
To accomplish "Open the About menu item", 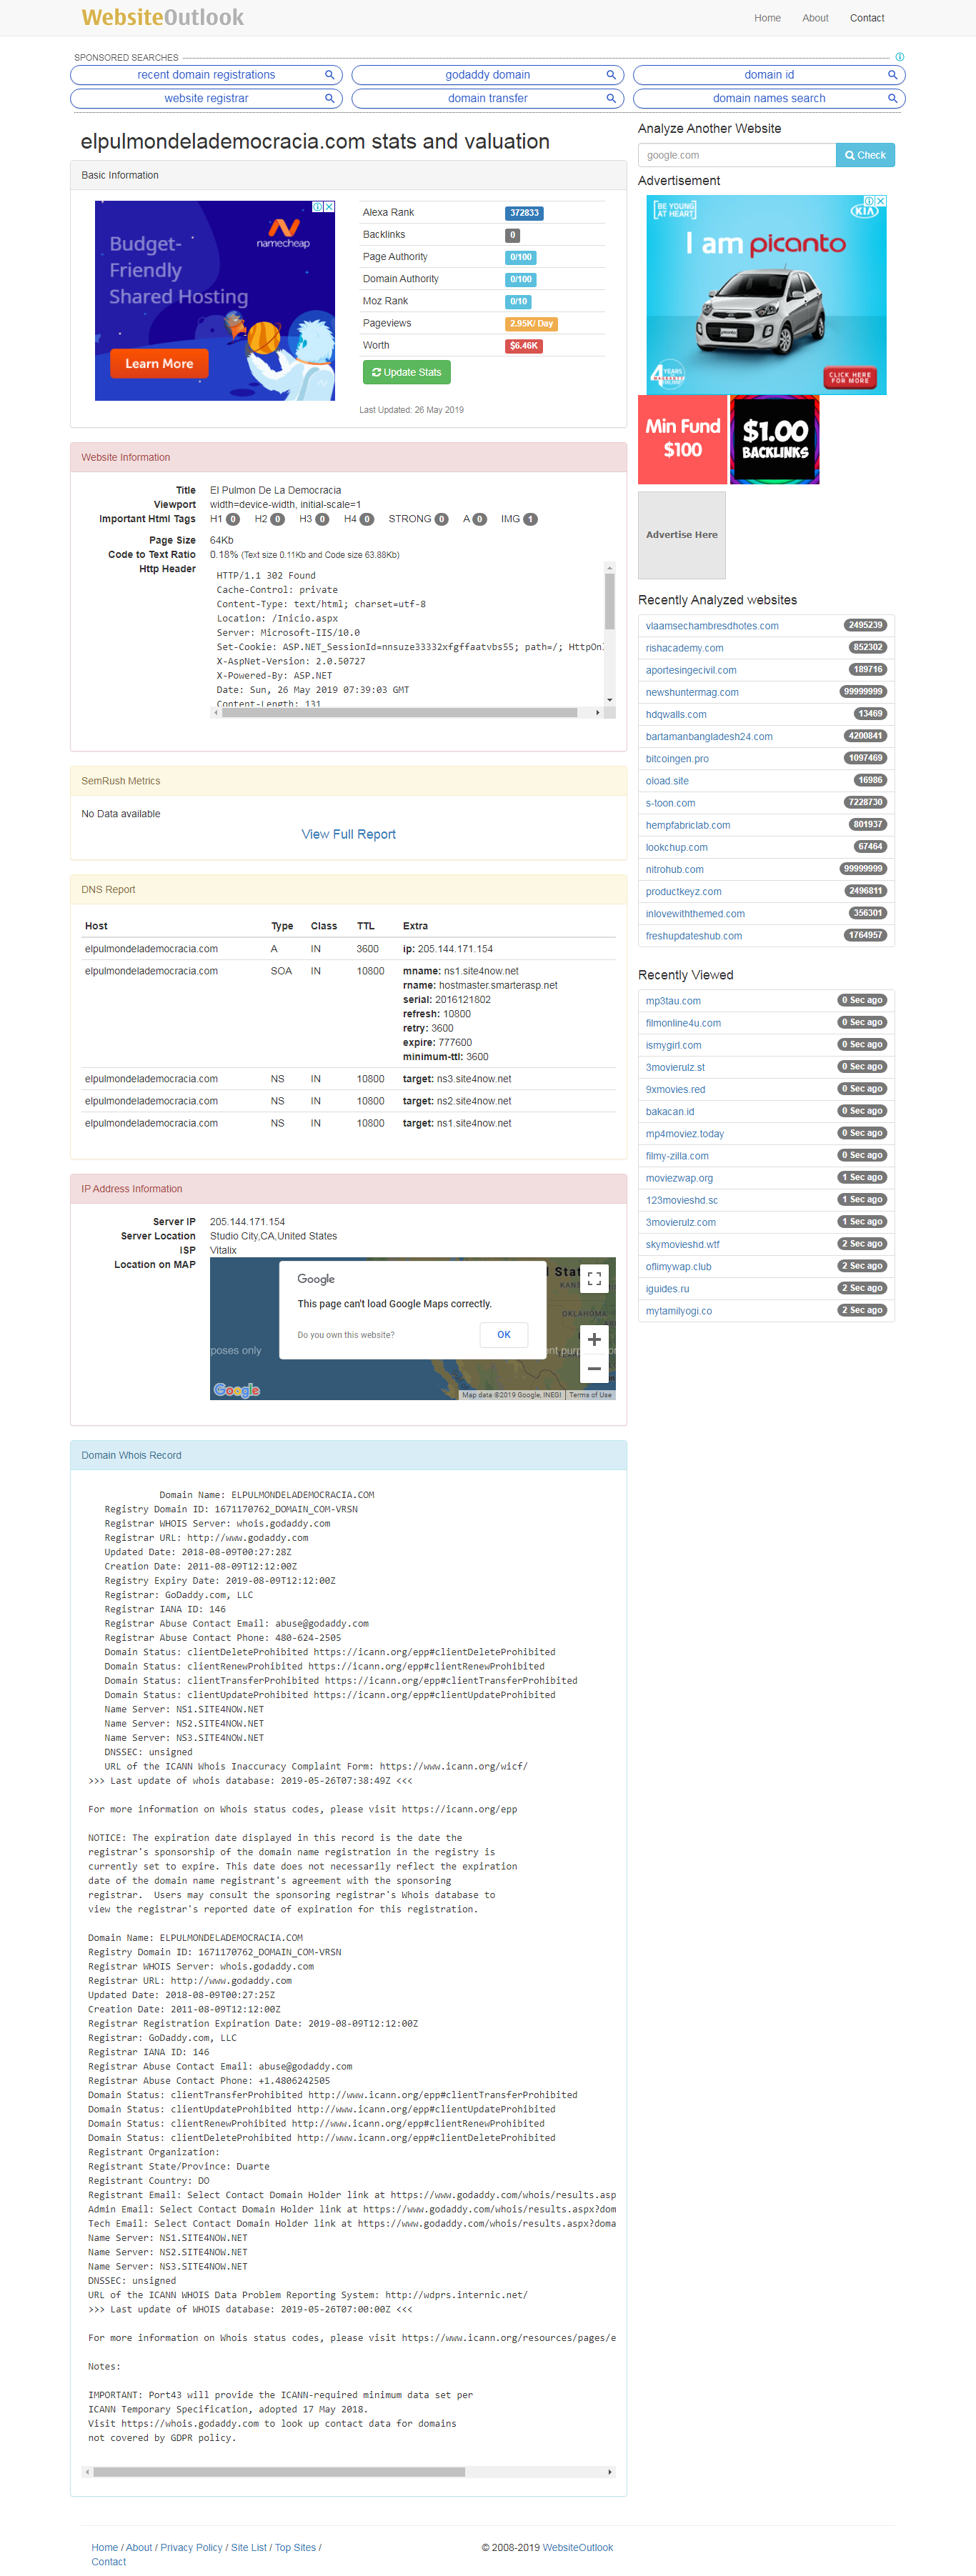I will point(815,18).
